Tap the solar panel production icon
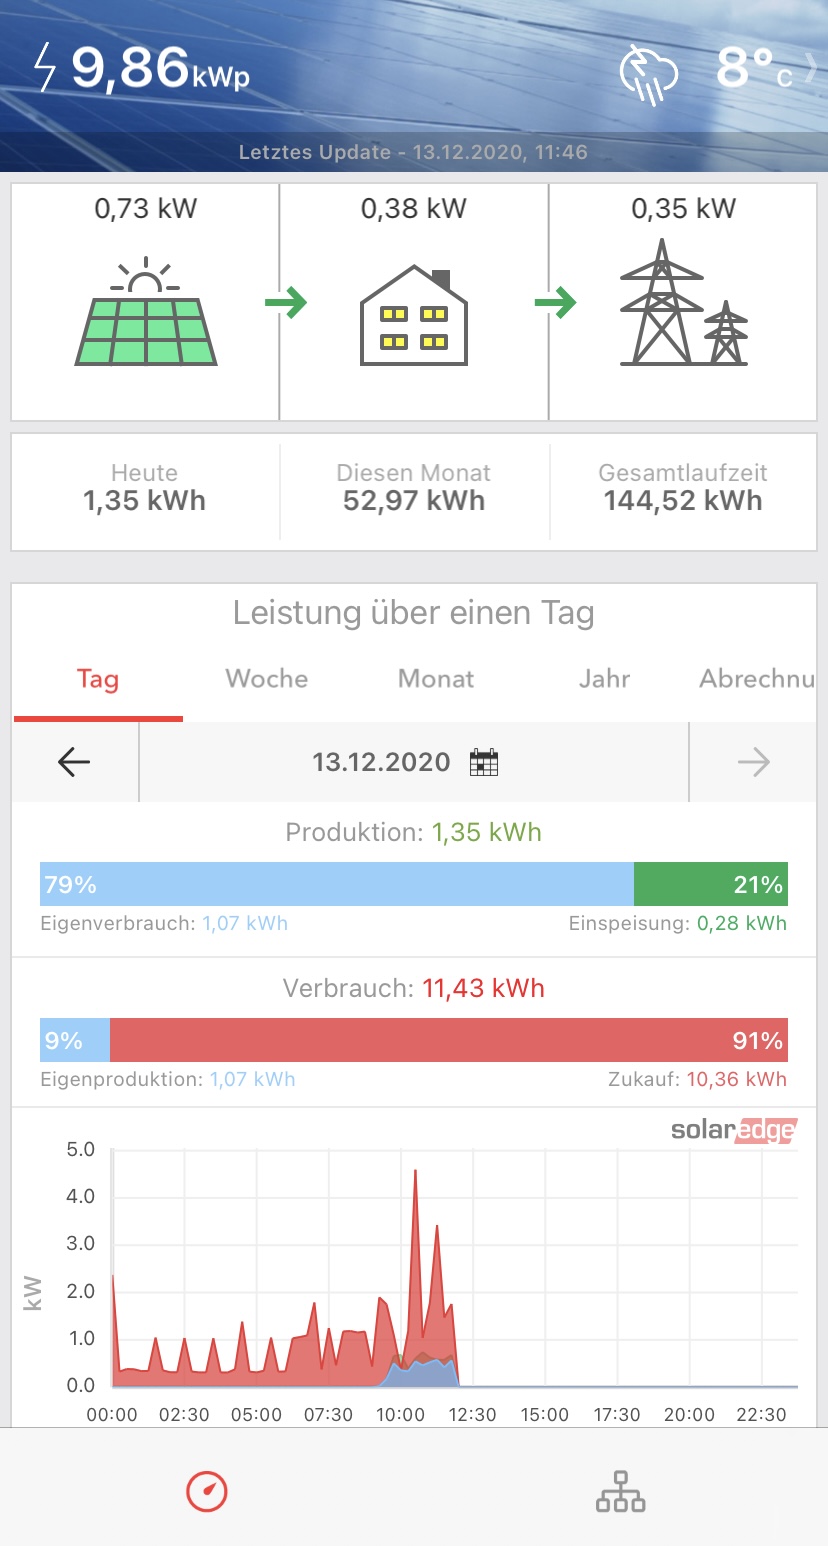 click(x=146, y=312)
